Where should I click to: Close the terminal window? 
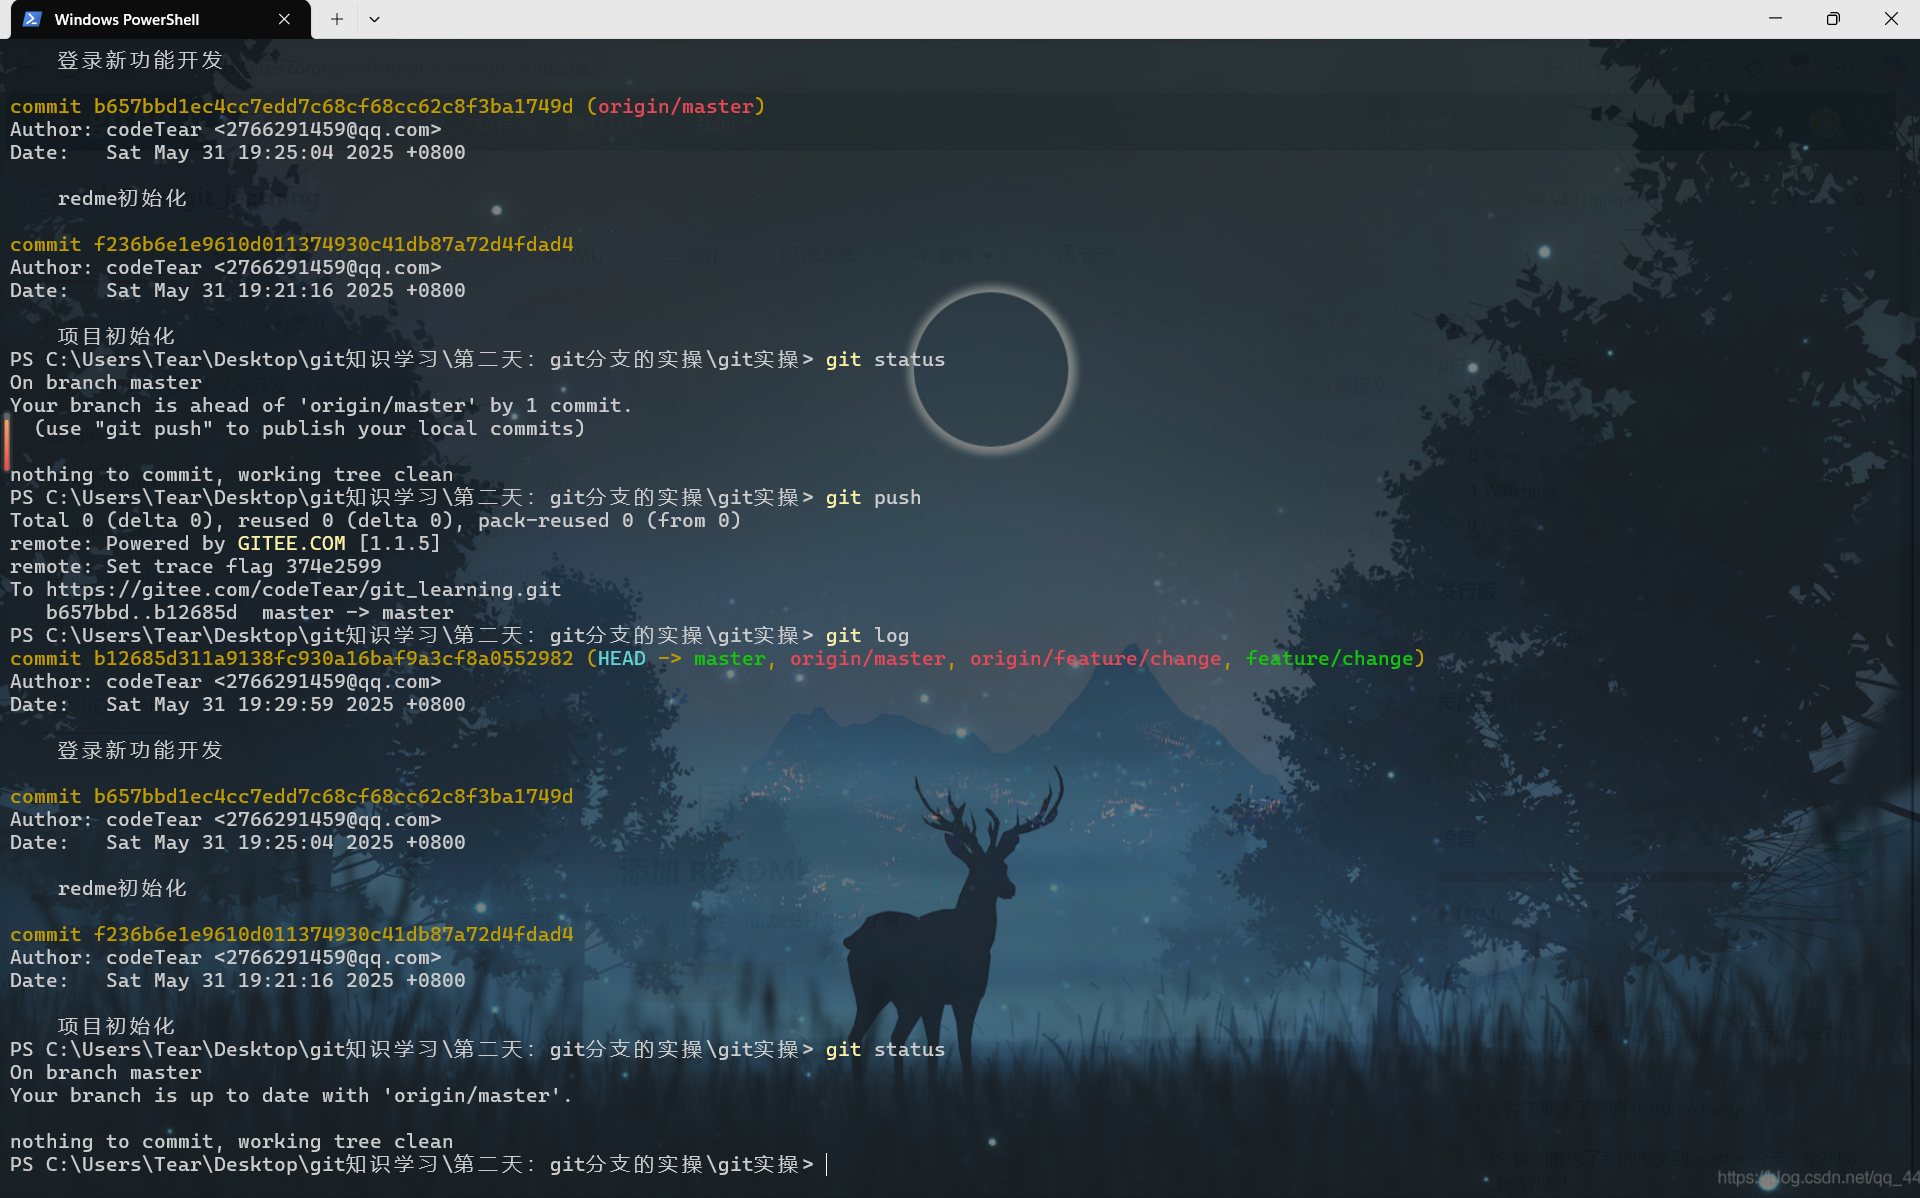(1890, 19)
